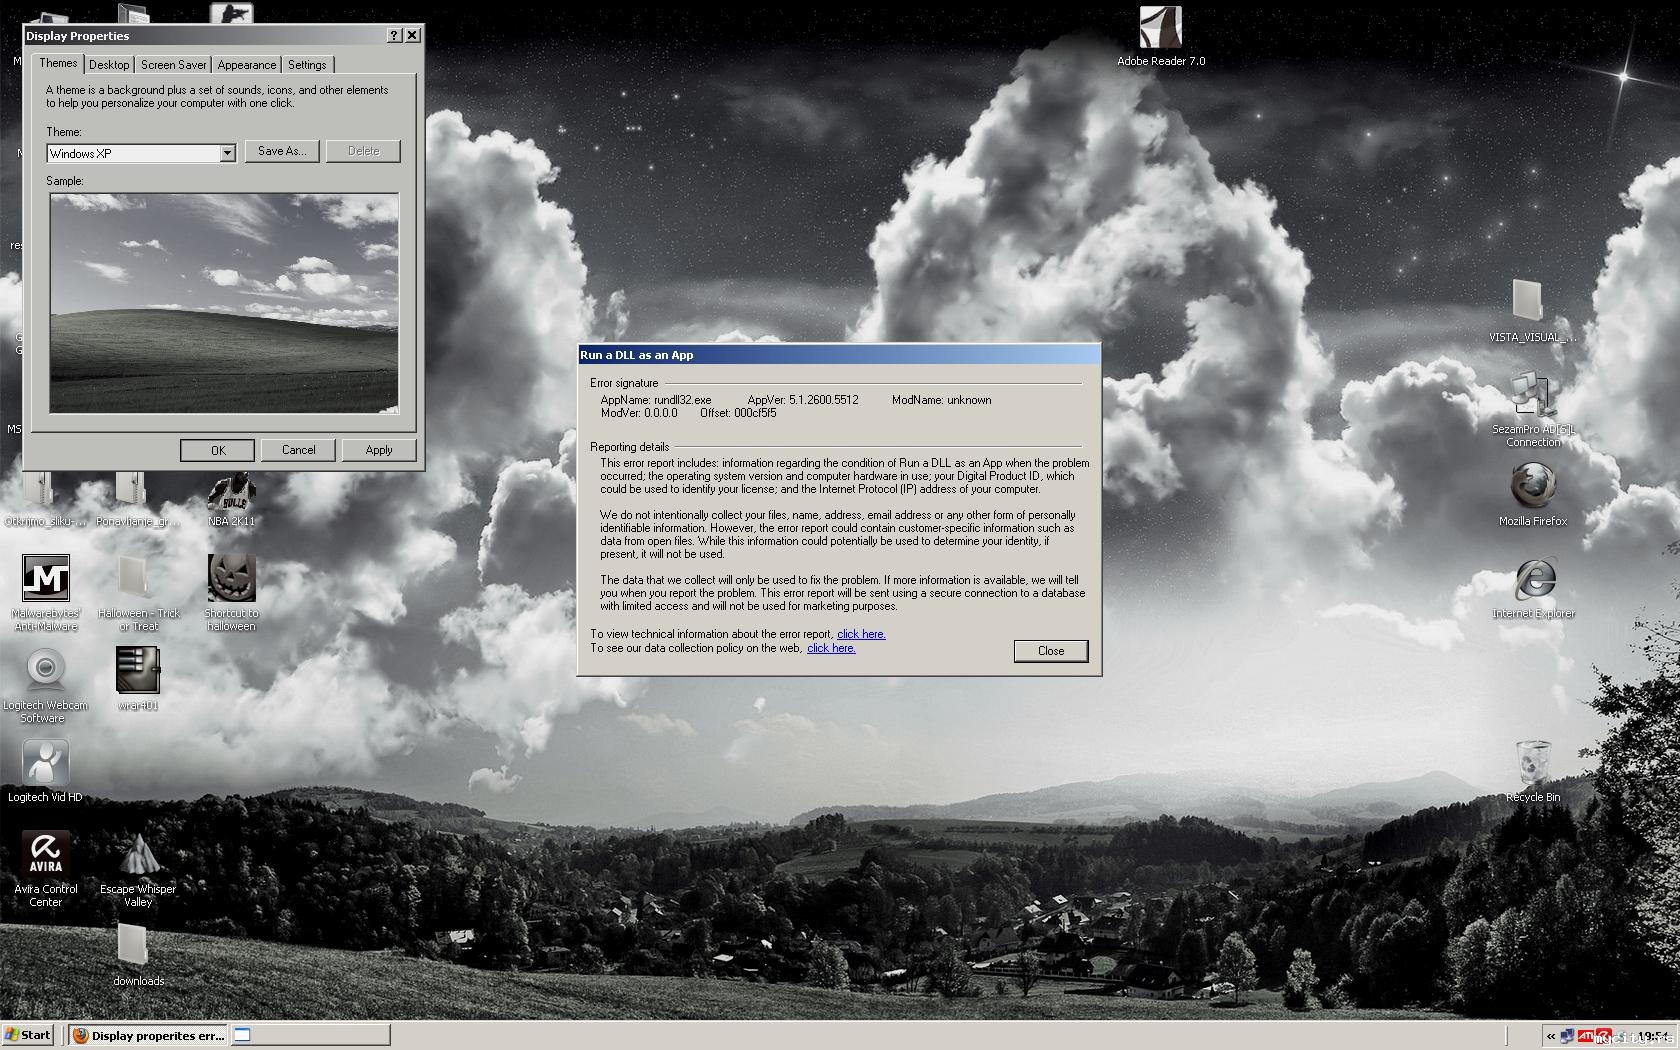Open the Screen Saver tab
The height and width of the screenshot is (1050, 1680).
[173, 65]
